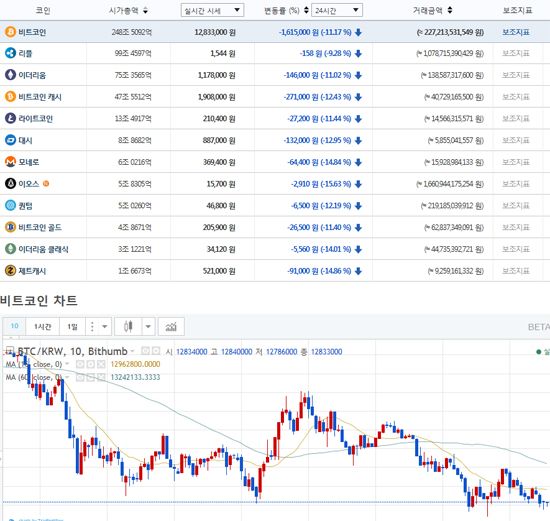Click the down arrow icon in 비트코인 row
The width and height of the screenshot is (550, 521).
click(x=358, y=32)
